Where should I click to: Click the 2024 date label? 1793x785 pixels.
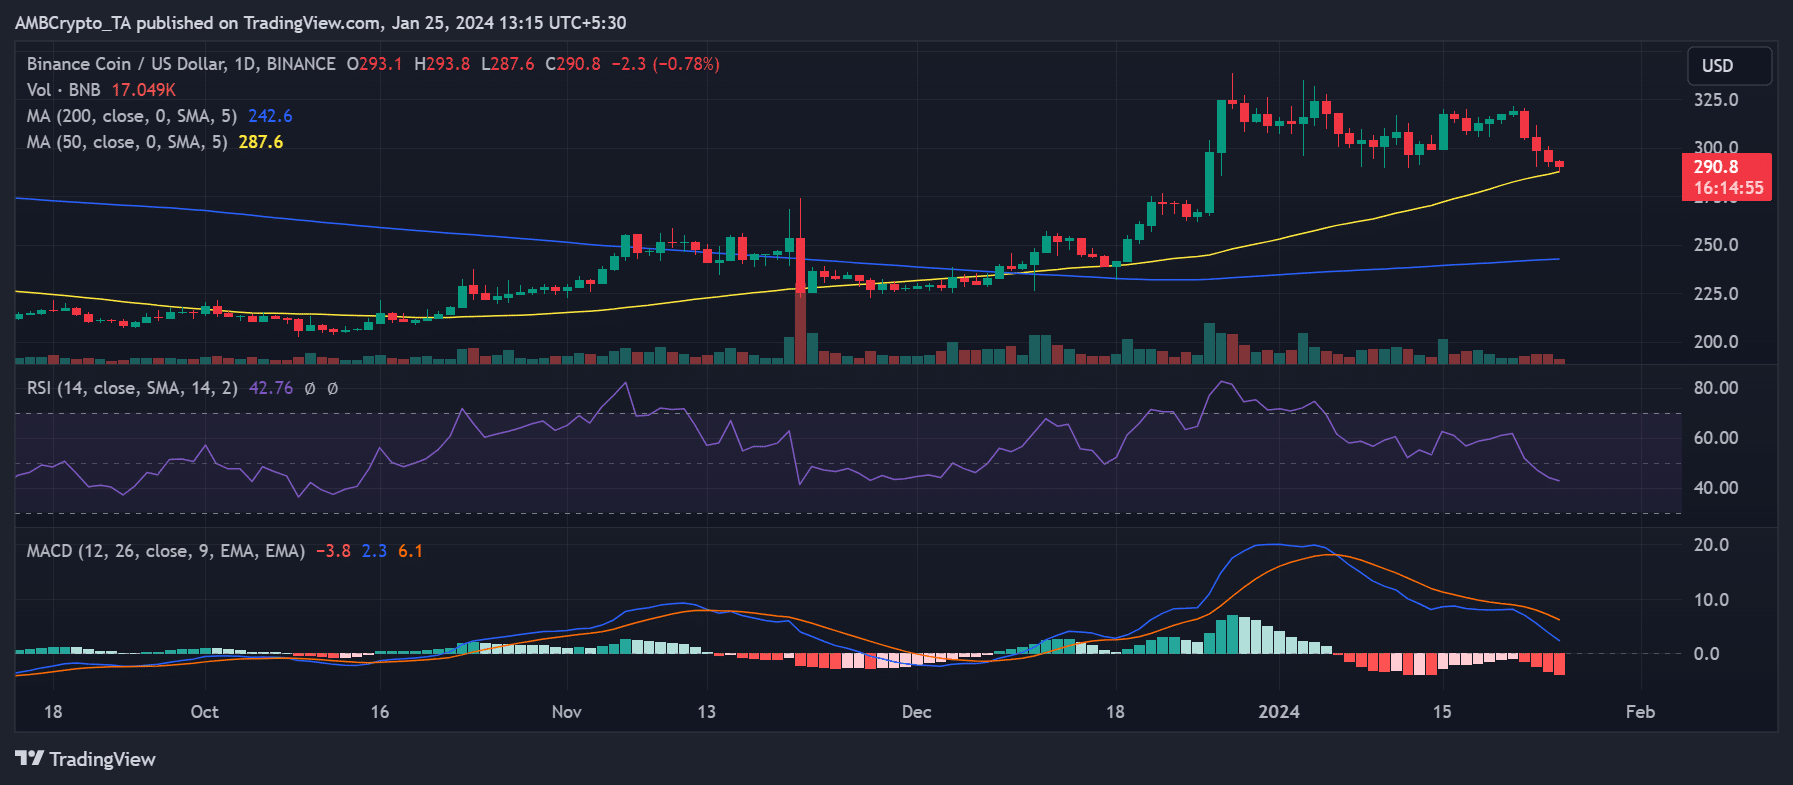tap(1279, 712)
